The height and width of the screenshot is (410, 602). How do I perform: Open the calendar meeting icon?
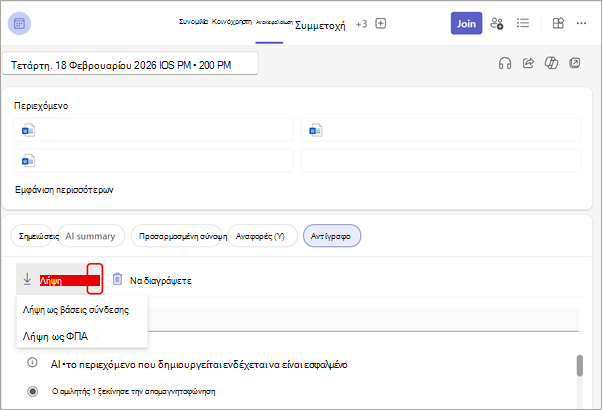click(19, 23)
